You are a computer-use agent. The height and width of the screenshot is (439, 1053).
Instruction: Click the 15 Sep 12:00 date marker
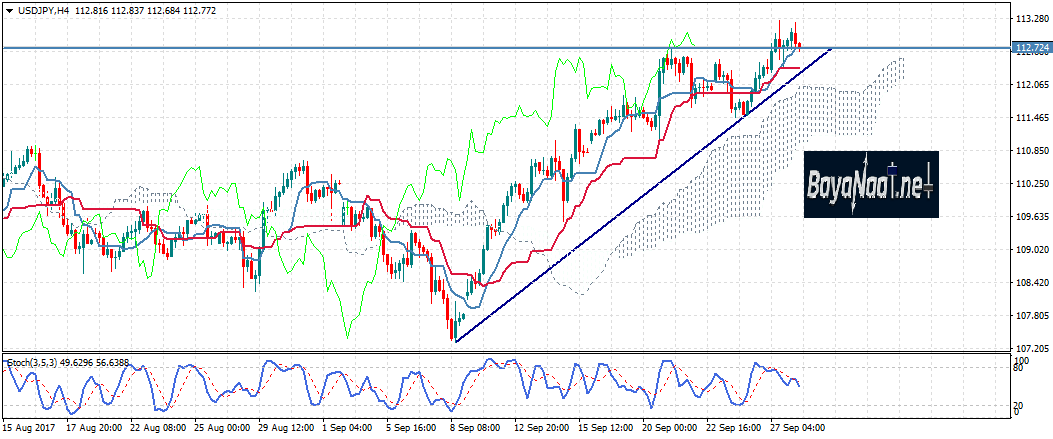coord(604,428)
